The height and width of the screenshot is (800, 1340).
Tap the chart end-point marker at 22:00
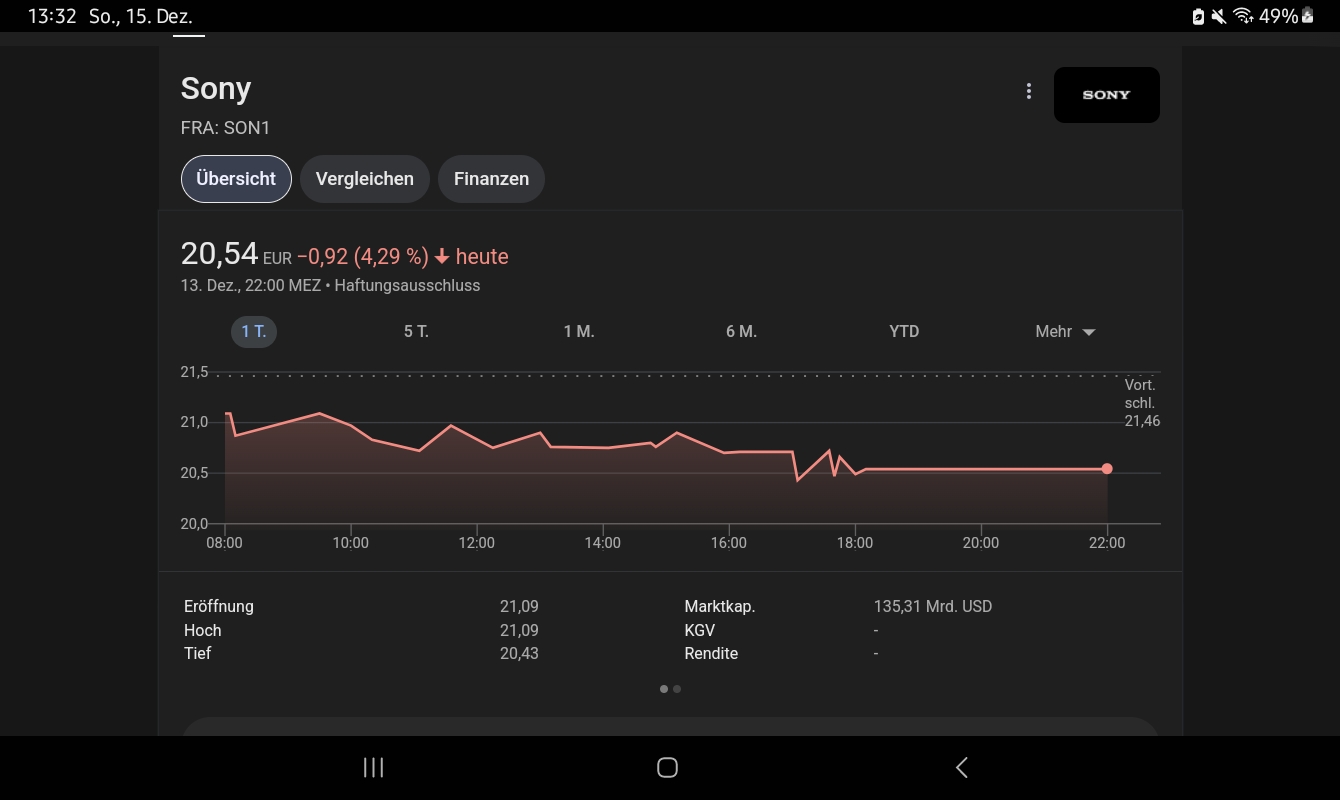1107,469
